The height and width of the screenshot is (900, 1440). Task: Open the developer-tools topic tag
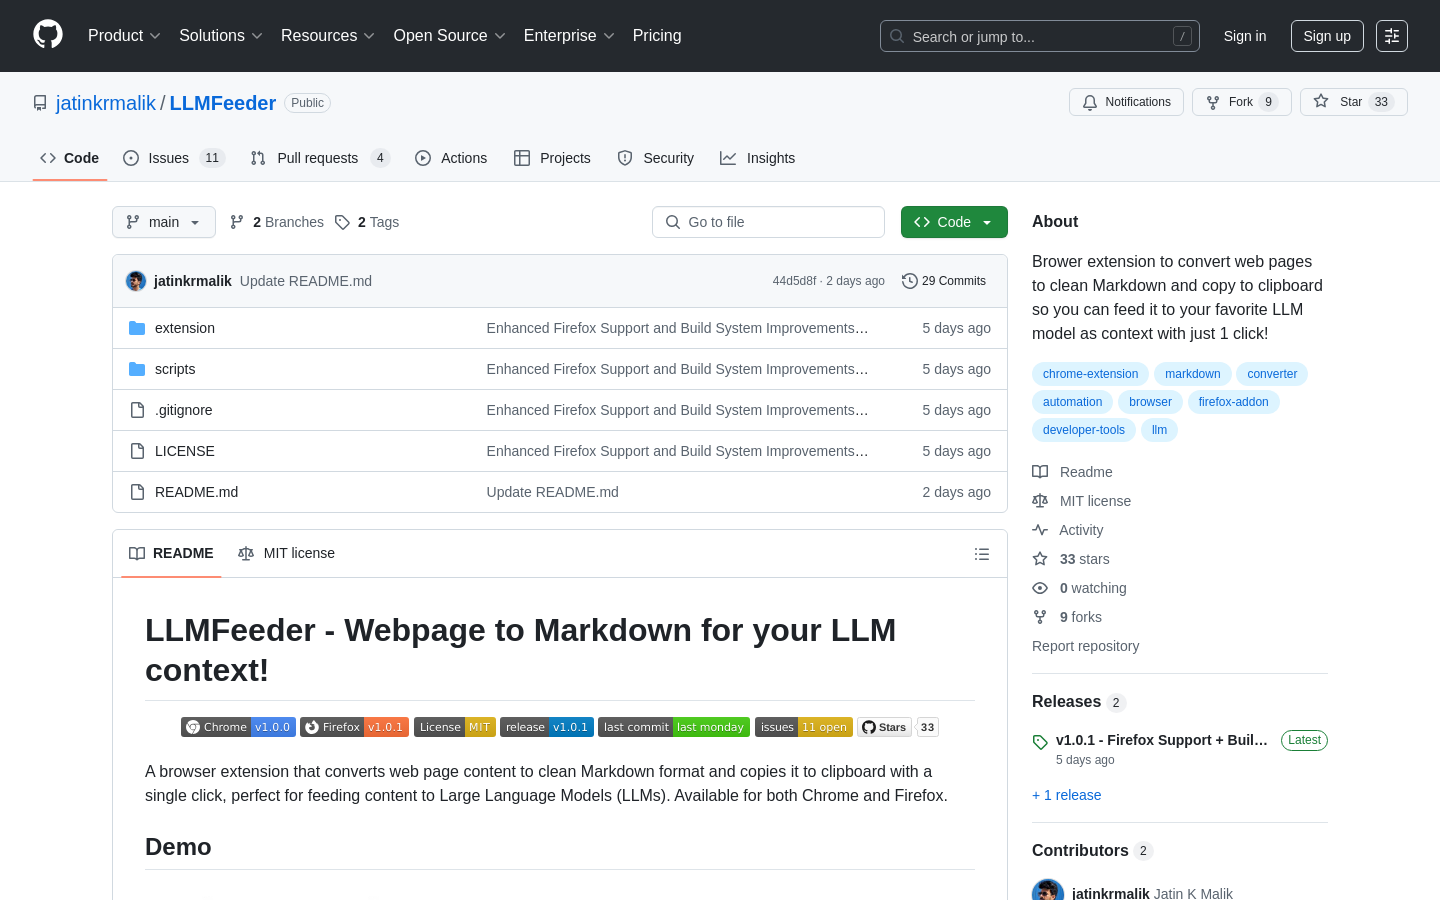[1083, 430]
